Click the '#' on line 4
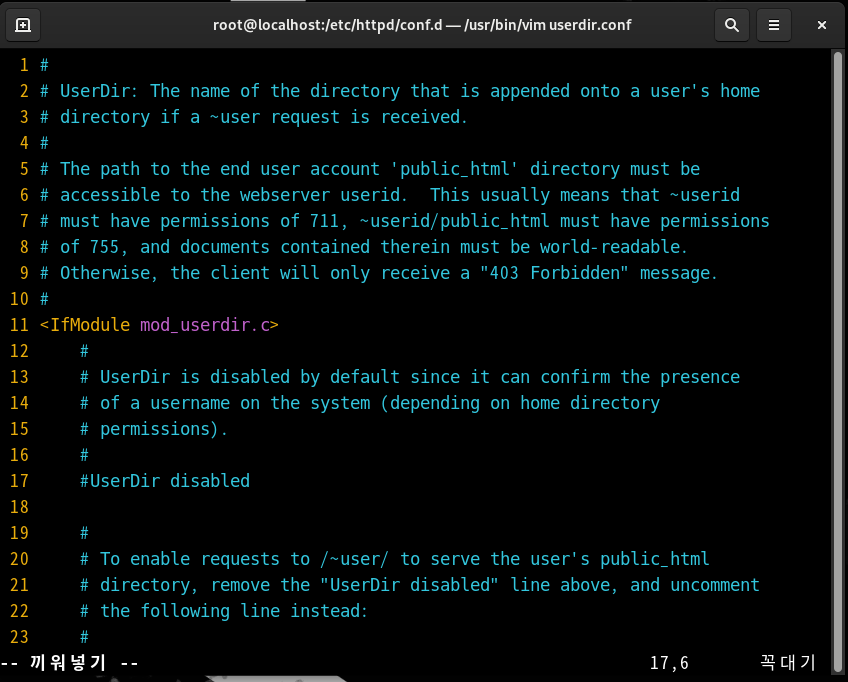The image size is (848, 682). coord(44,143)
